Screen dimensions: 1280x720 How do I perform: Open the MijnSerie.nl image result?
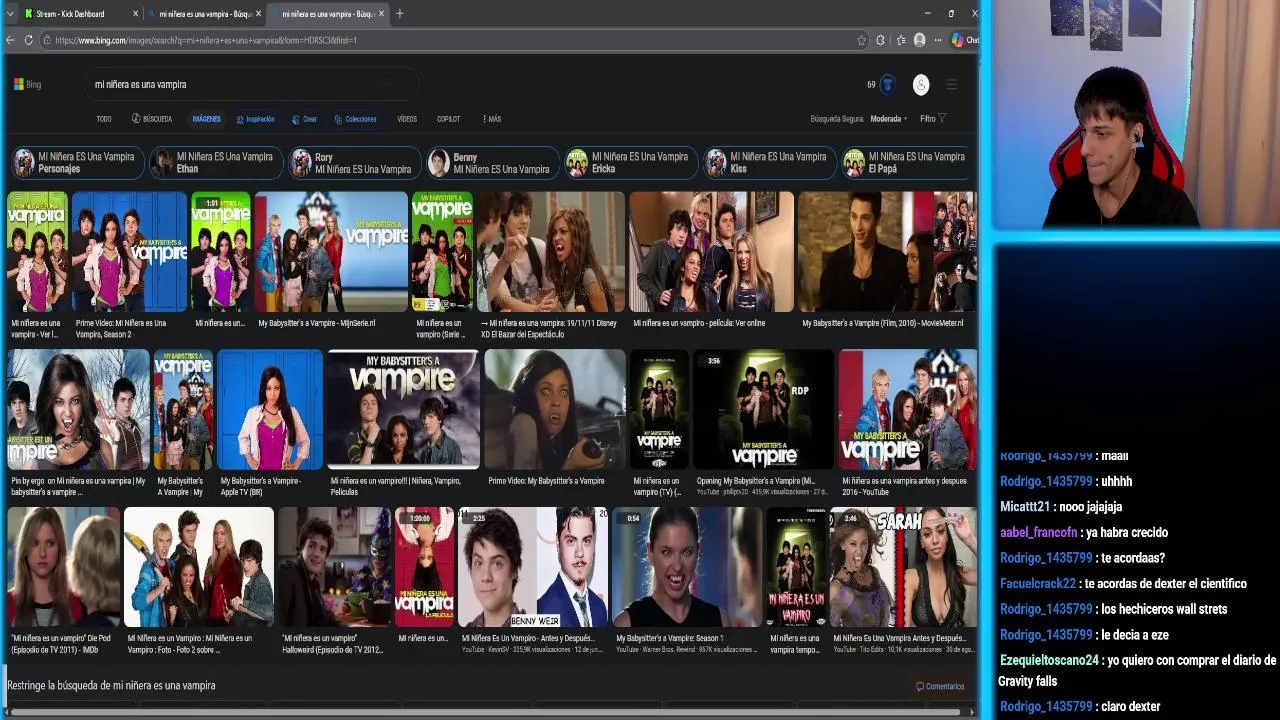pyautogui.click(x=331, y=252)
